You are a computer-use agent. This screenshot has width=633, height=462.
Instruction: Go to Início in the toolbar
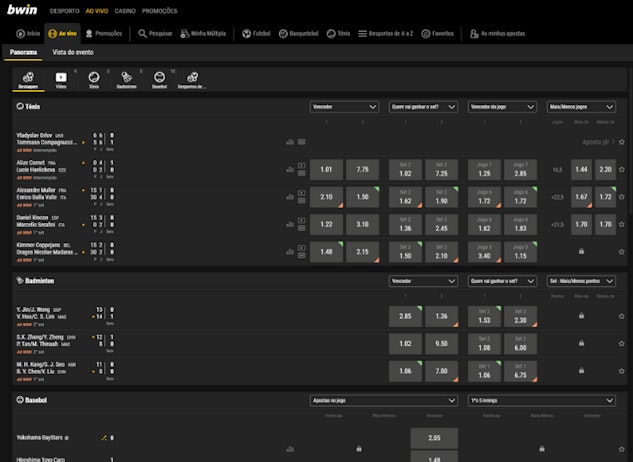(28, 34)
